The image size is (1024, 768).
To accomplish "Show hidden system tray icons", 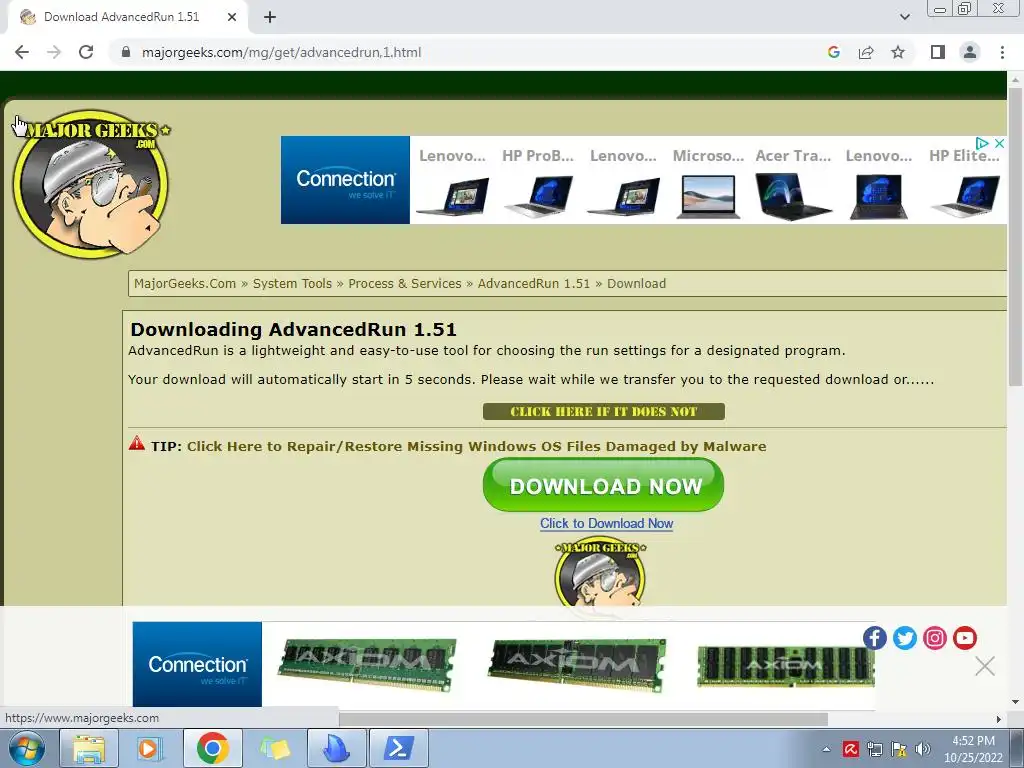I will point(827,749).
